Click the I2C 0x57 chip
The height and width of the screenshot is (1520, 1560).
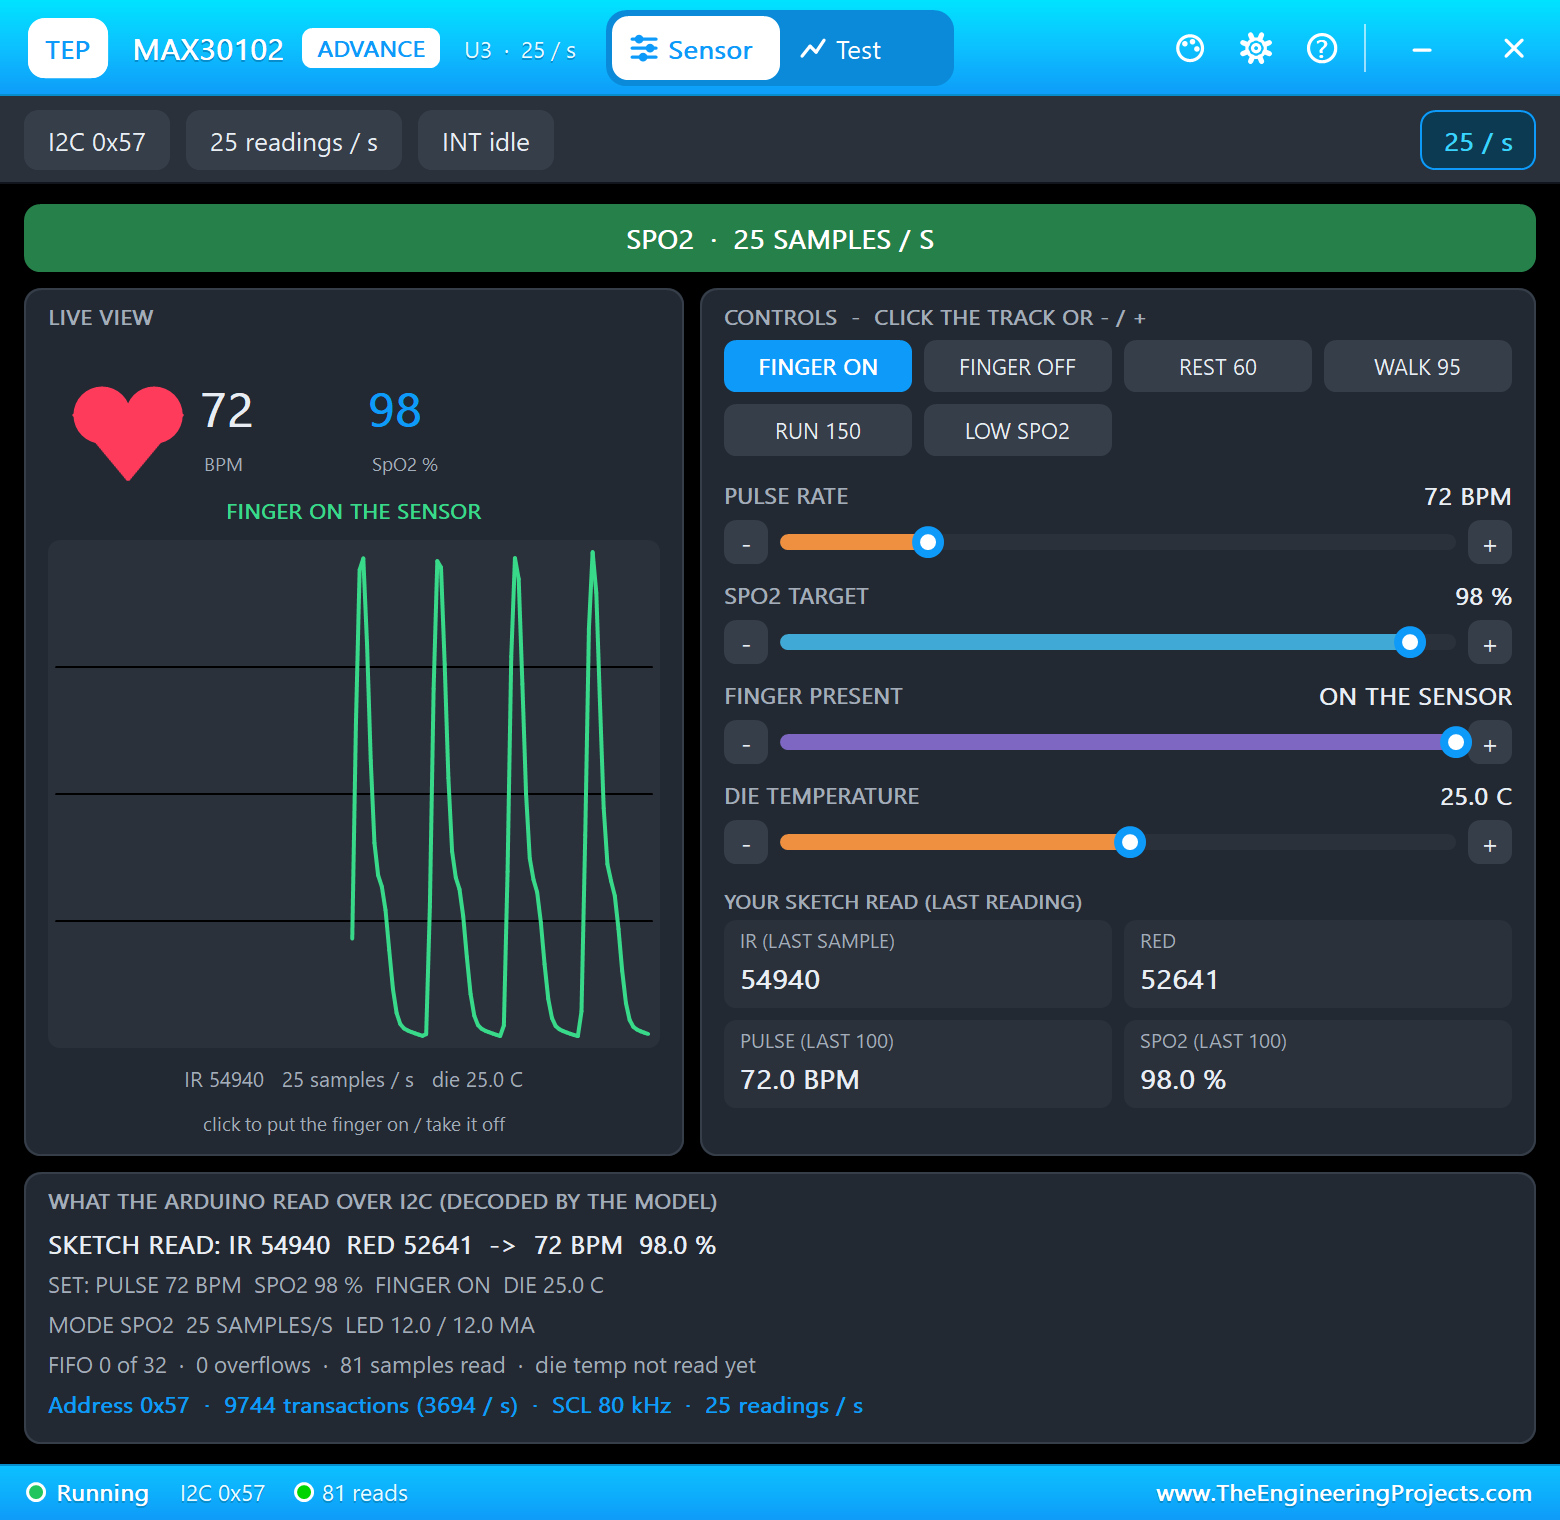(97, 140)
